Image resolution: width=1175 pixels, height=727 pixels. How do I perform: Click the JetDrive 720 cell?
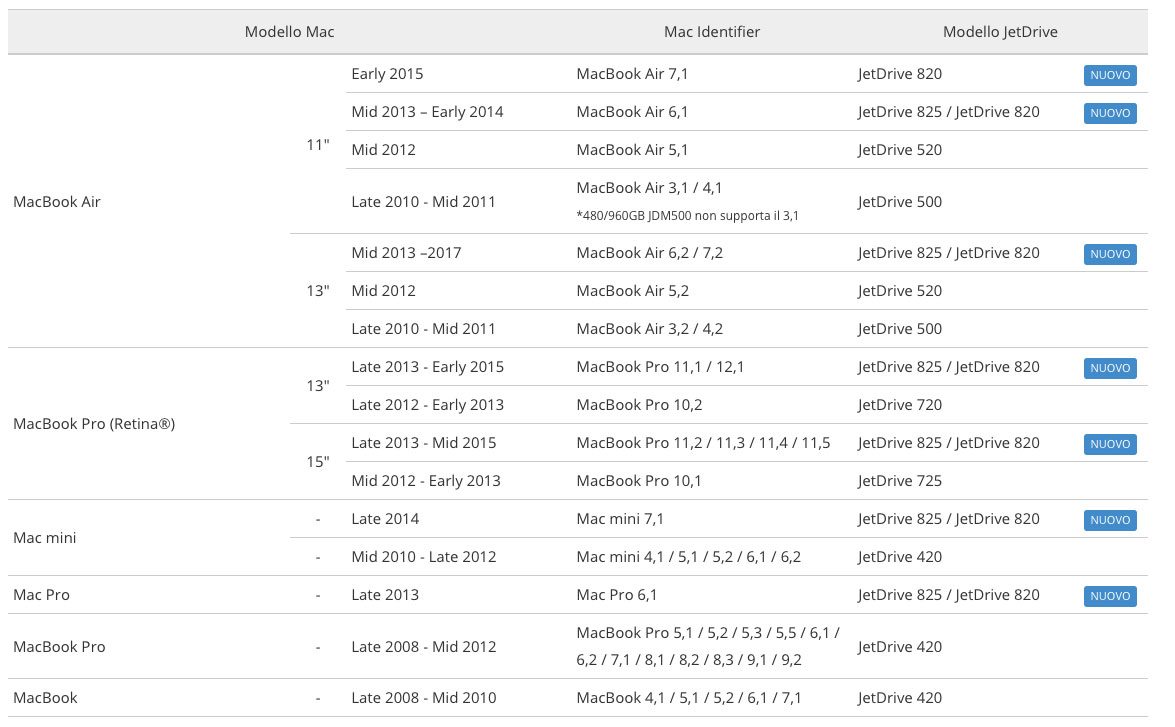coord(899,405)
